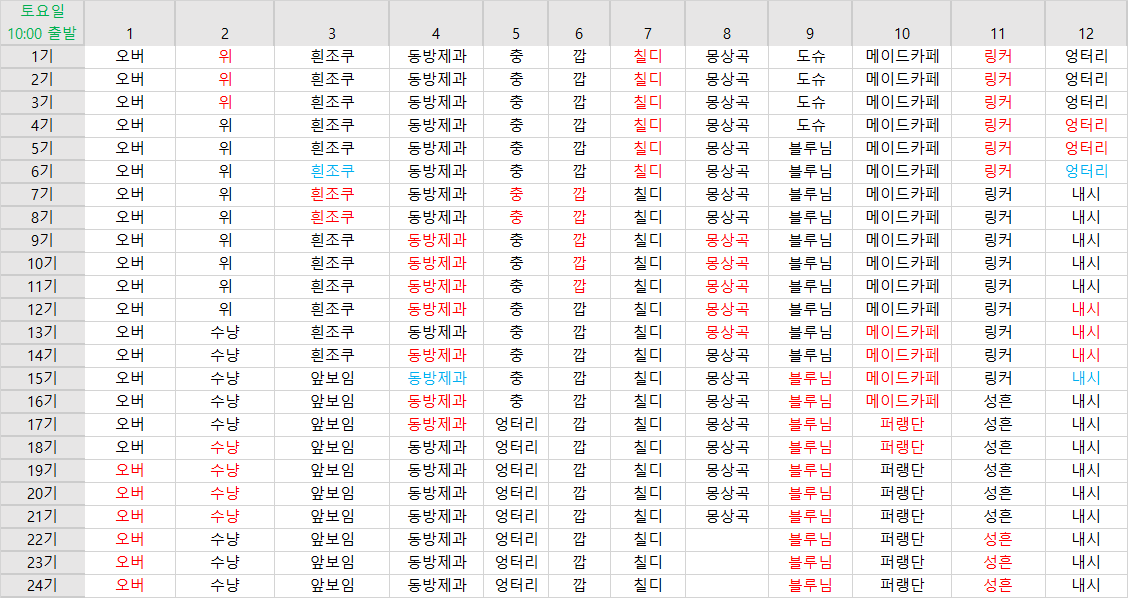This screenshot has width=1128, height=598.
Task: Select empty column 8 cell in row 22기
Action: point(727,539)
